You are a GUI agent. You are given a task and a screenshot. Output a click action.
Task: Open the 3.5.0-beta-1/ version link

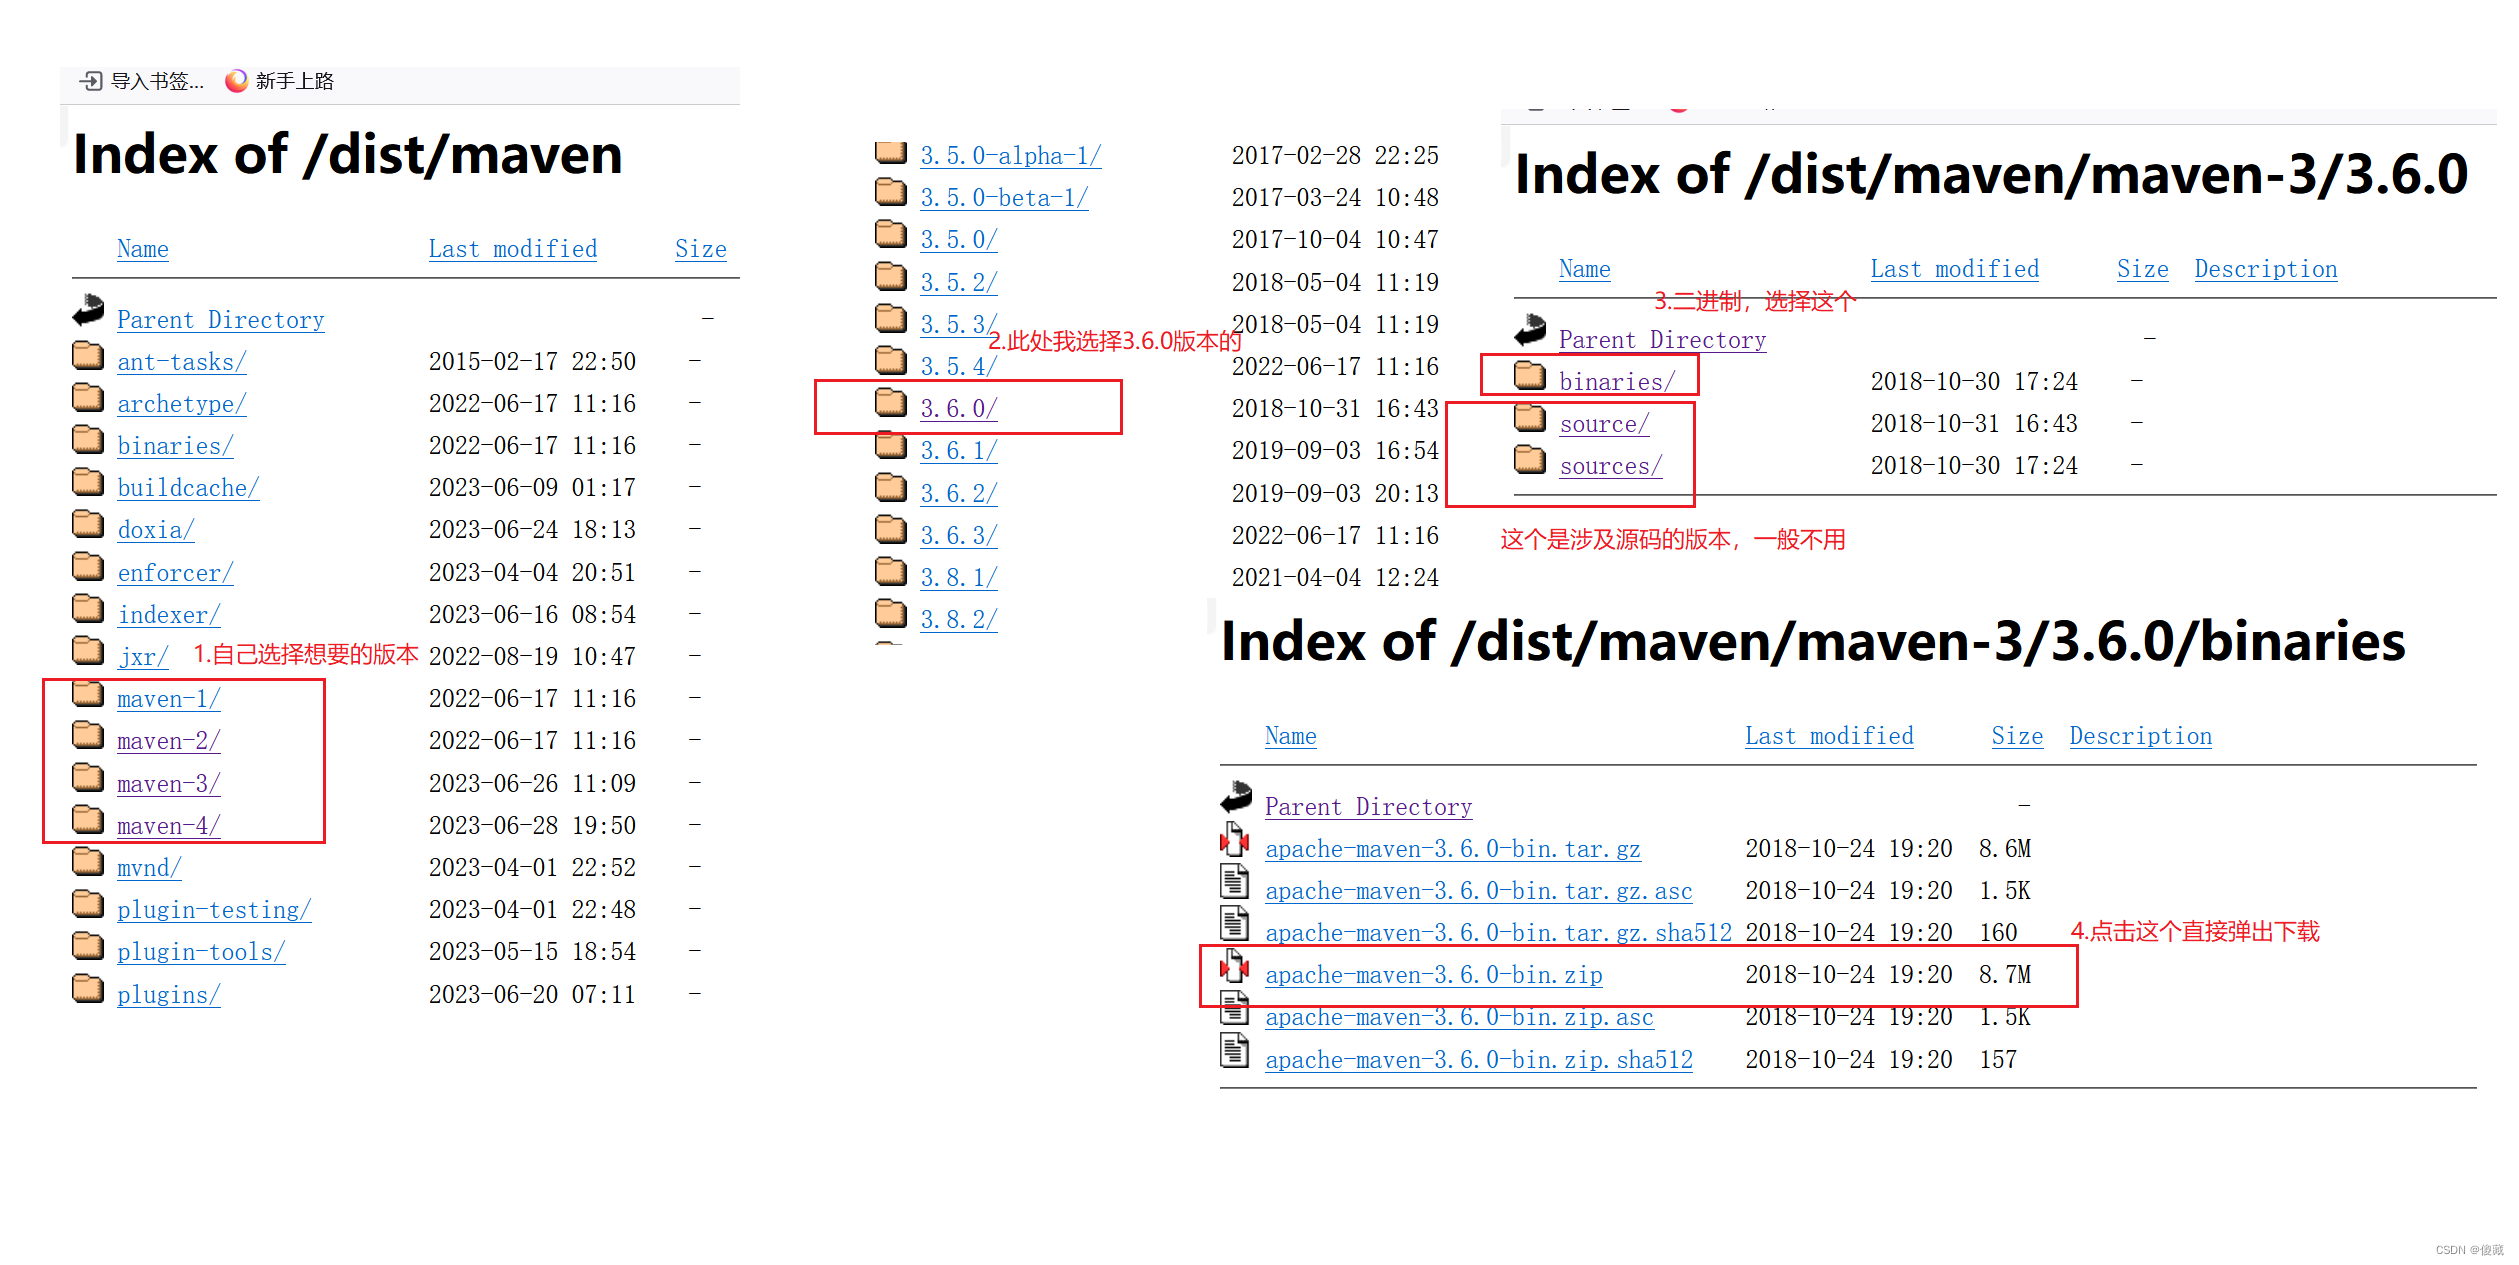(1004, 198)
